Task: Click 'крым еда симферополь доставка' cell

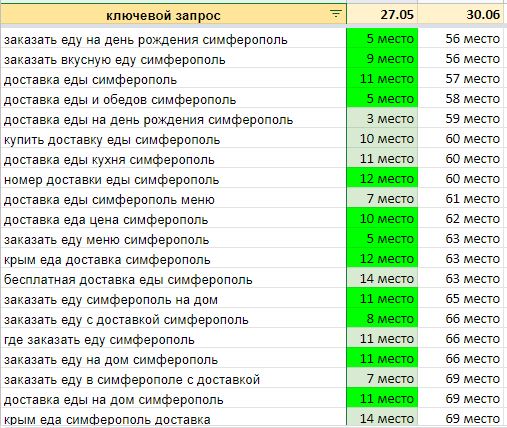Action: tap(173, 418)
